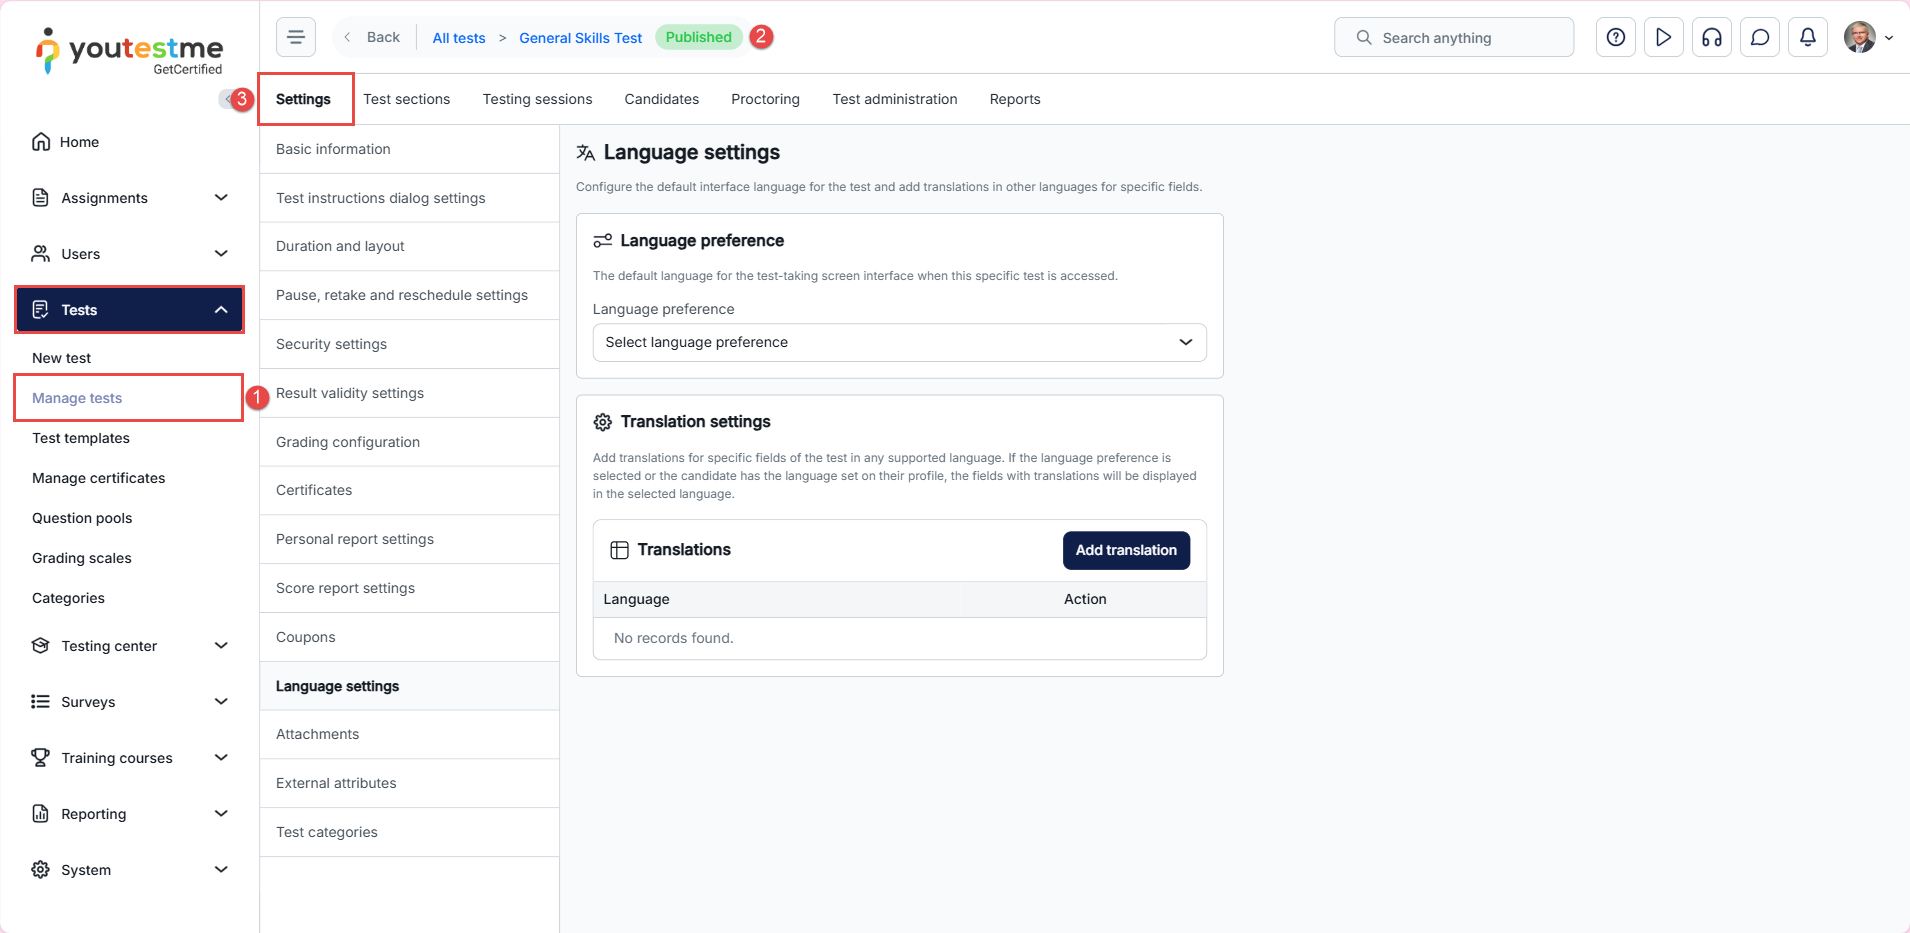Select Grading configuration in settings list
Screen dimensions: 1910x933
point(348,442)
